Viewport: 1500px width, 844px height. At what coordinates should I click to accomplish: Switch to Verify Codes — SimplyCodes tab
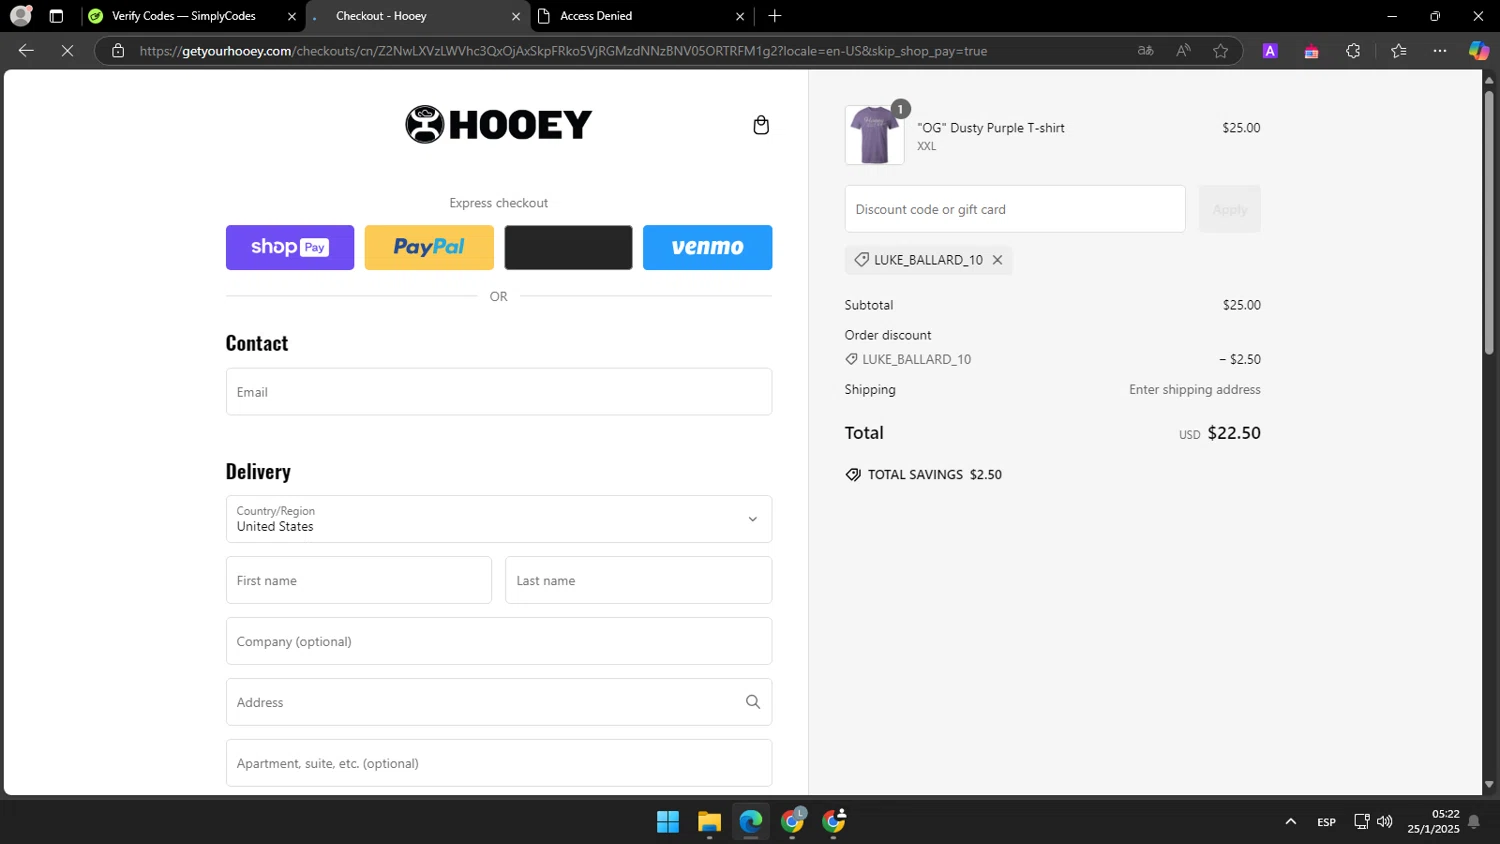184,16
